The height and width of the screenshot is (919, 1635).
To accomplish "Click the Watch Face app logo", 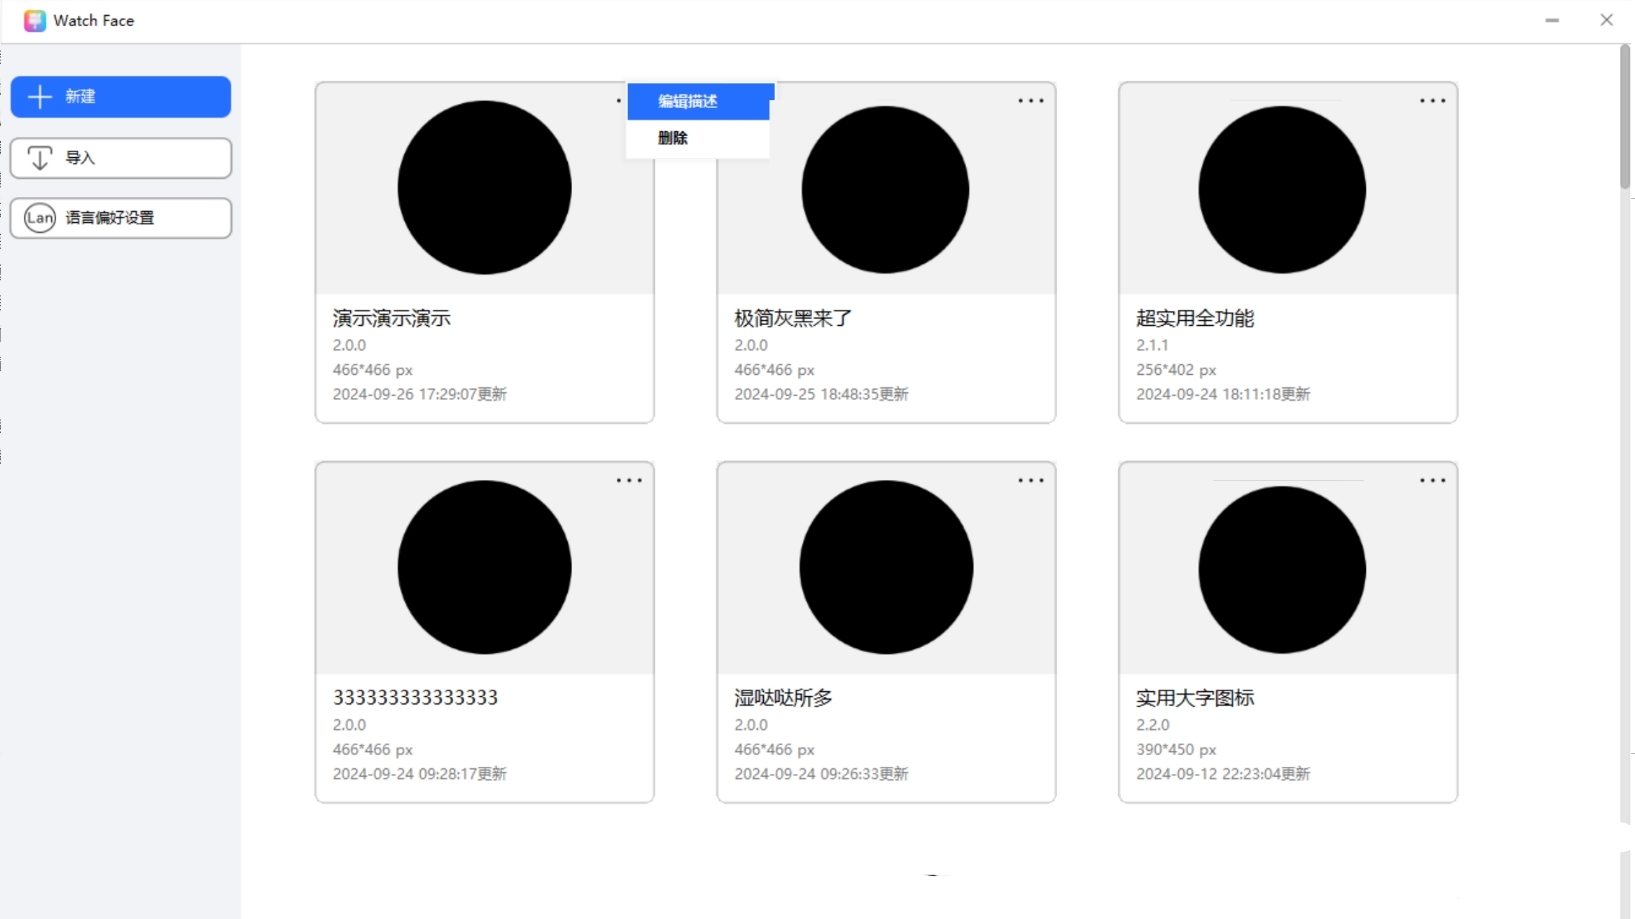I will tap(35, 21).
